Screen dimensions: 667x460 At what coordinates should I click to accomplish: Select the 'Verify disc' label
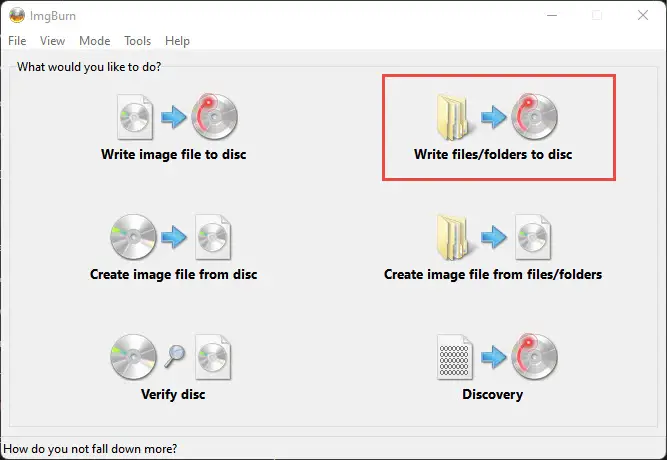tap(173, 394)
